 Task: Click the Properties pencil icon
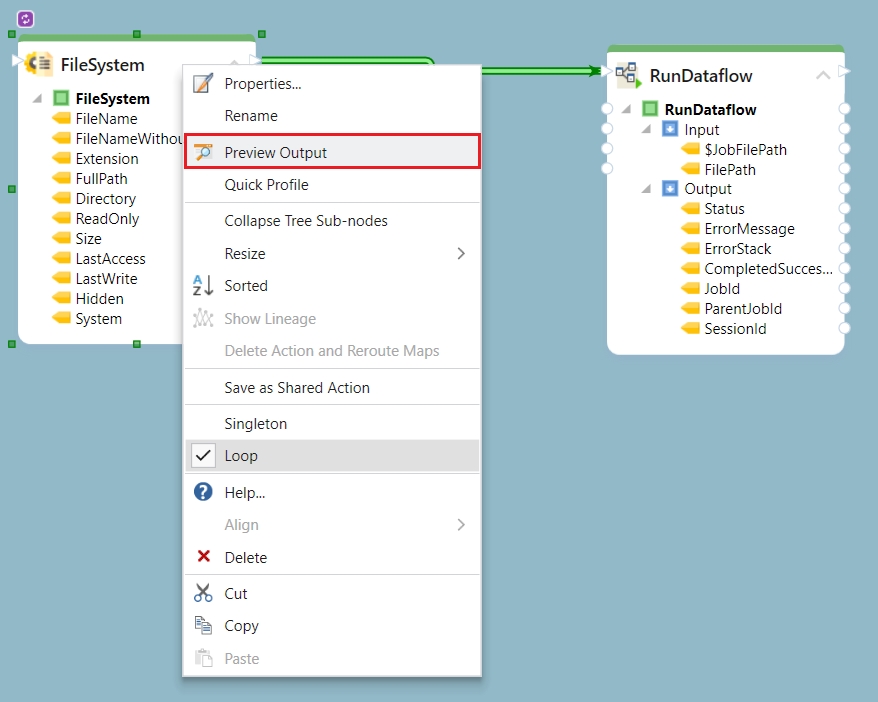(204, 84)
